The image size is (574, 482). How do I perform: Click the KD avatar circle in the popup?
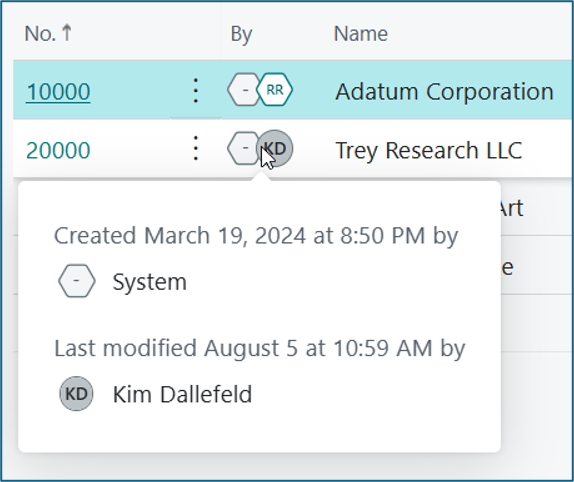click(76, 394)
